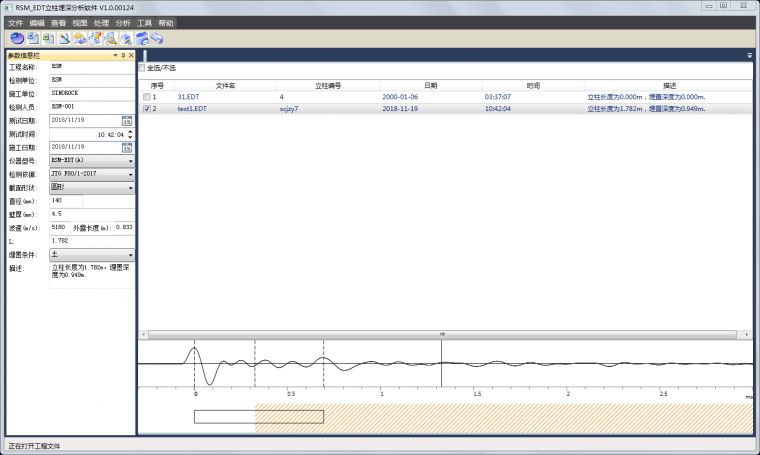Click the last toolbar icon with blue arrow

(158, 39)
